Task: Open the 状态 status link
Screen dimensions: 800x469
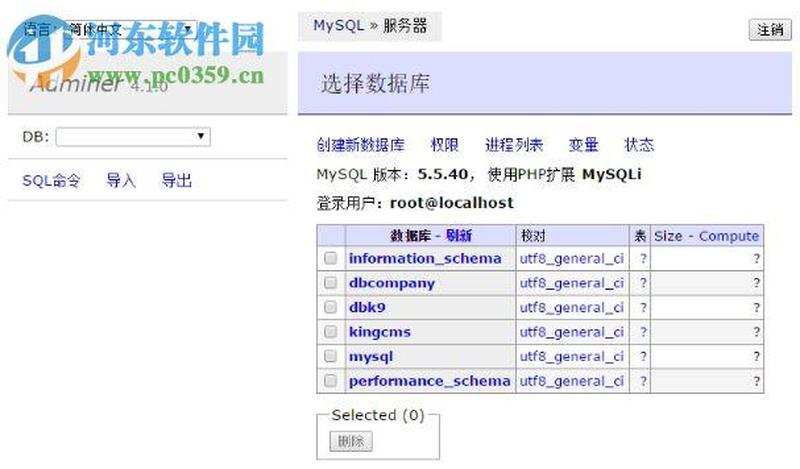Action: (639, 145)
